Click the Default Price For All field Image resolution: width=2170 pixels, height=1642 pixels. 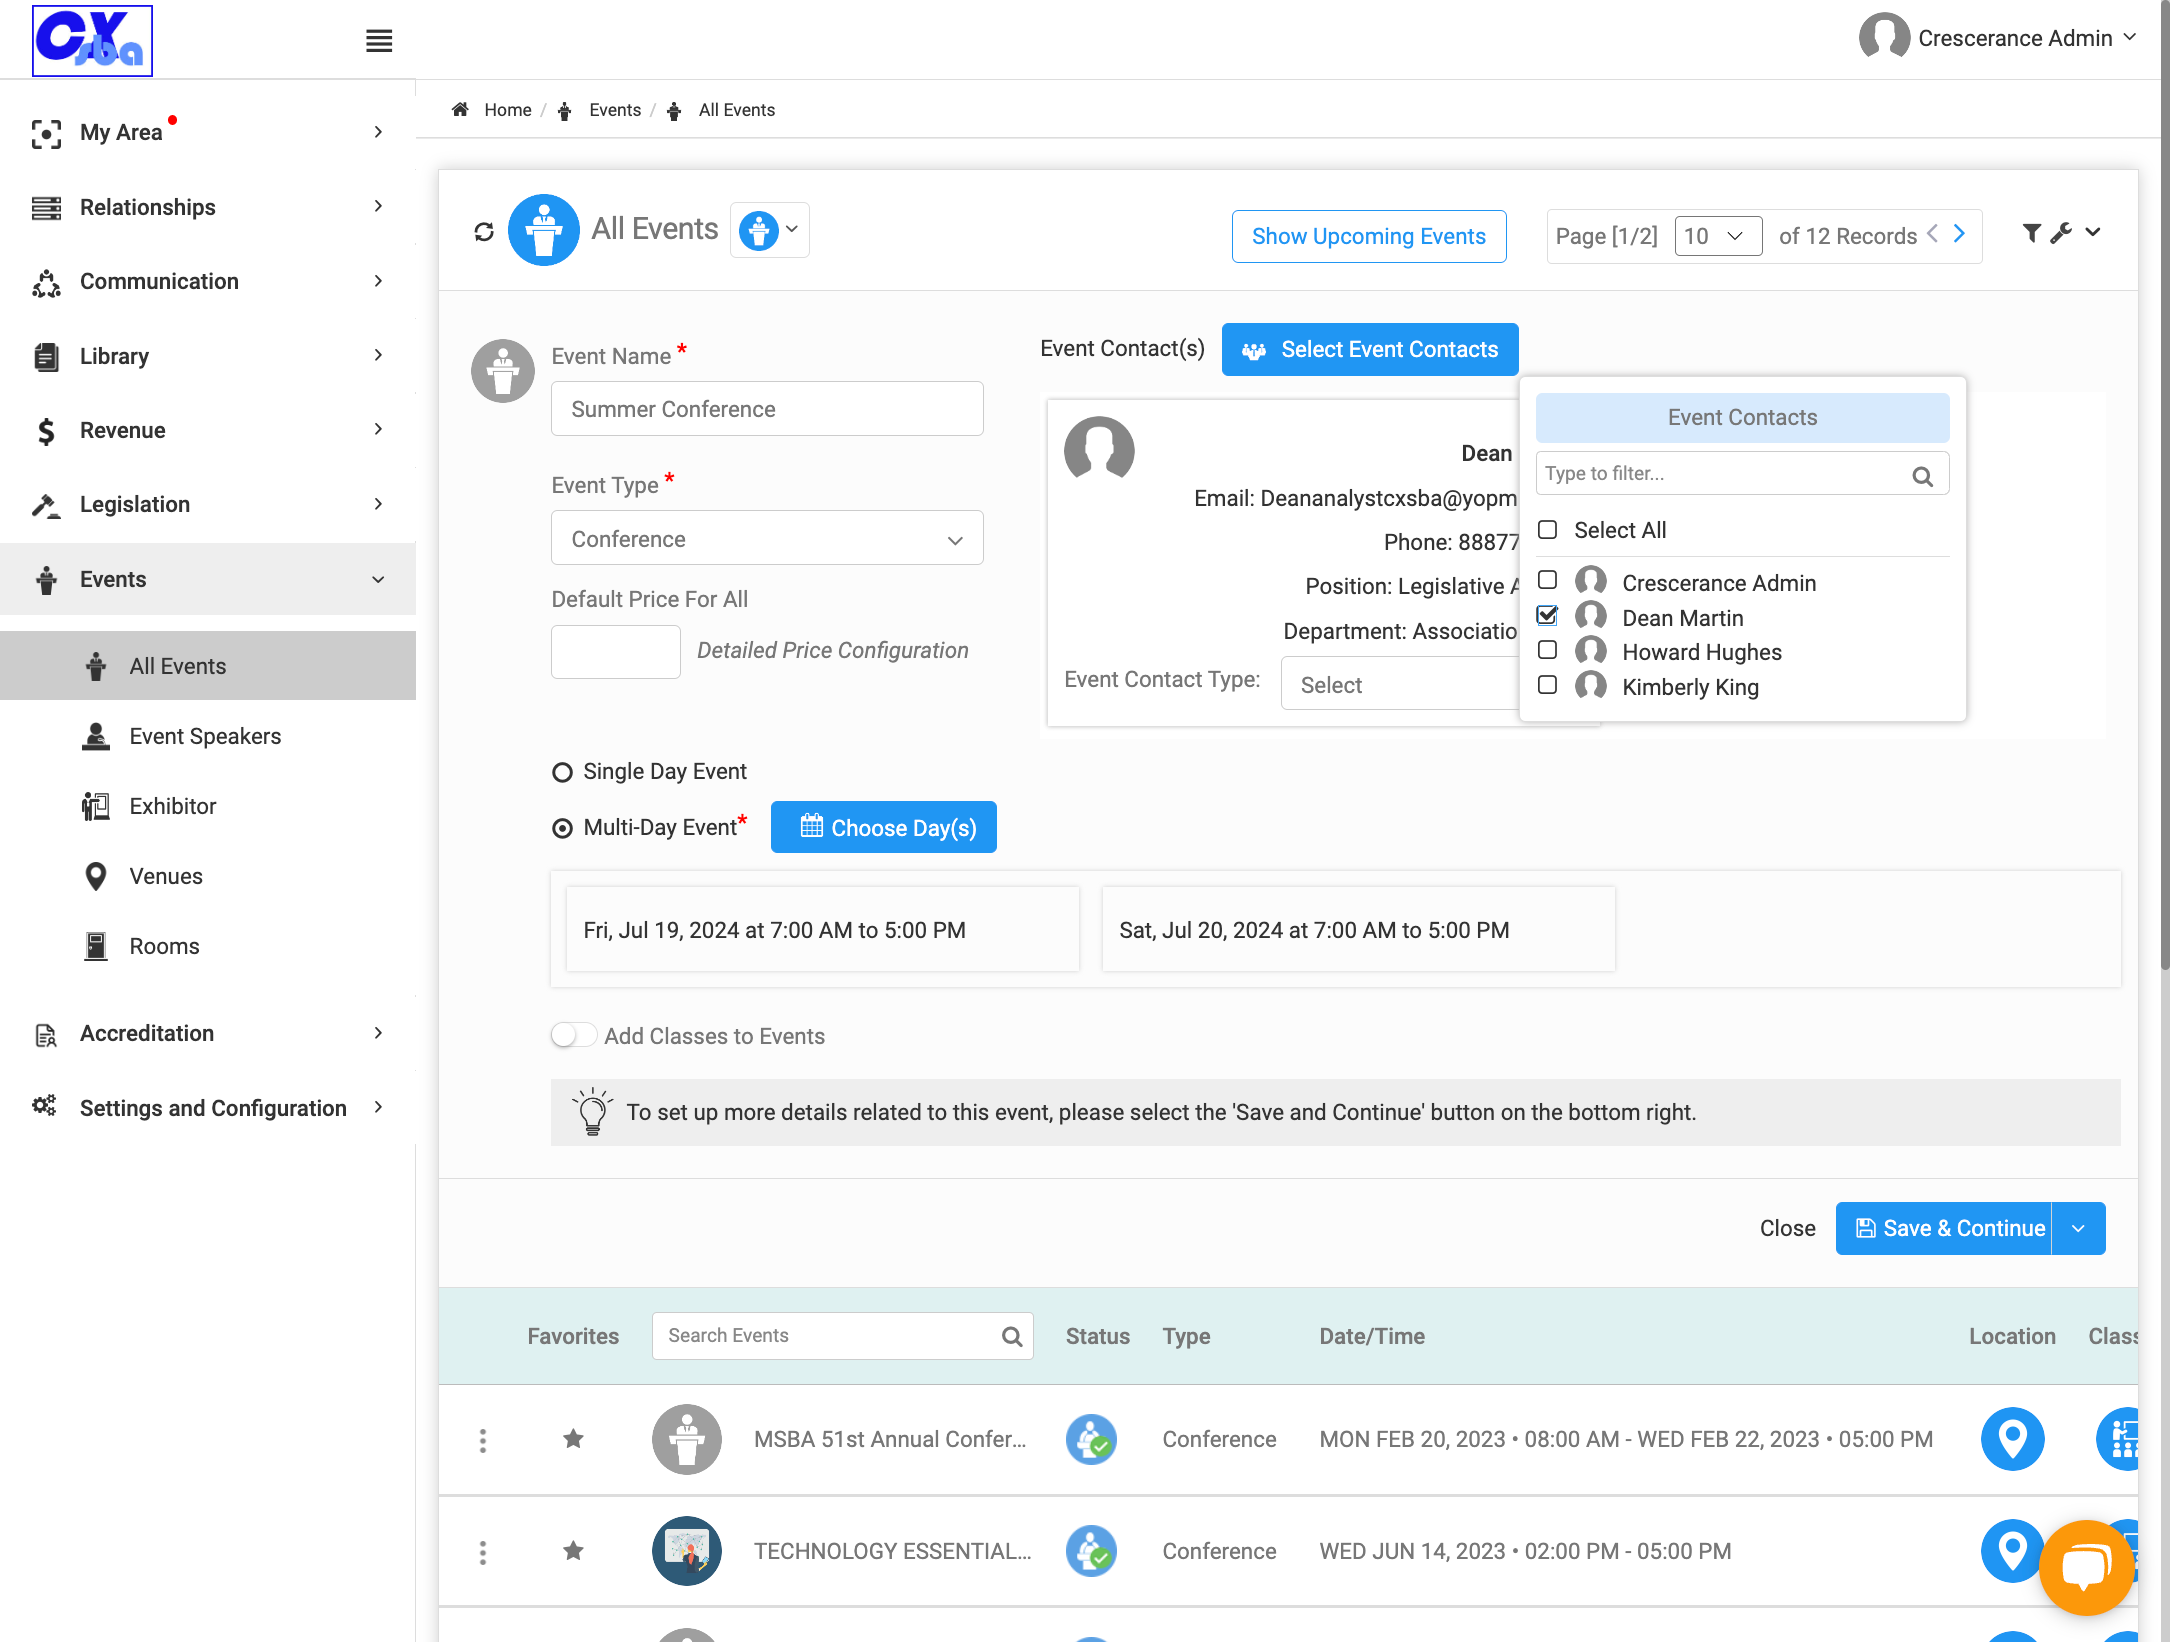pos(615,652)
